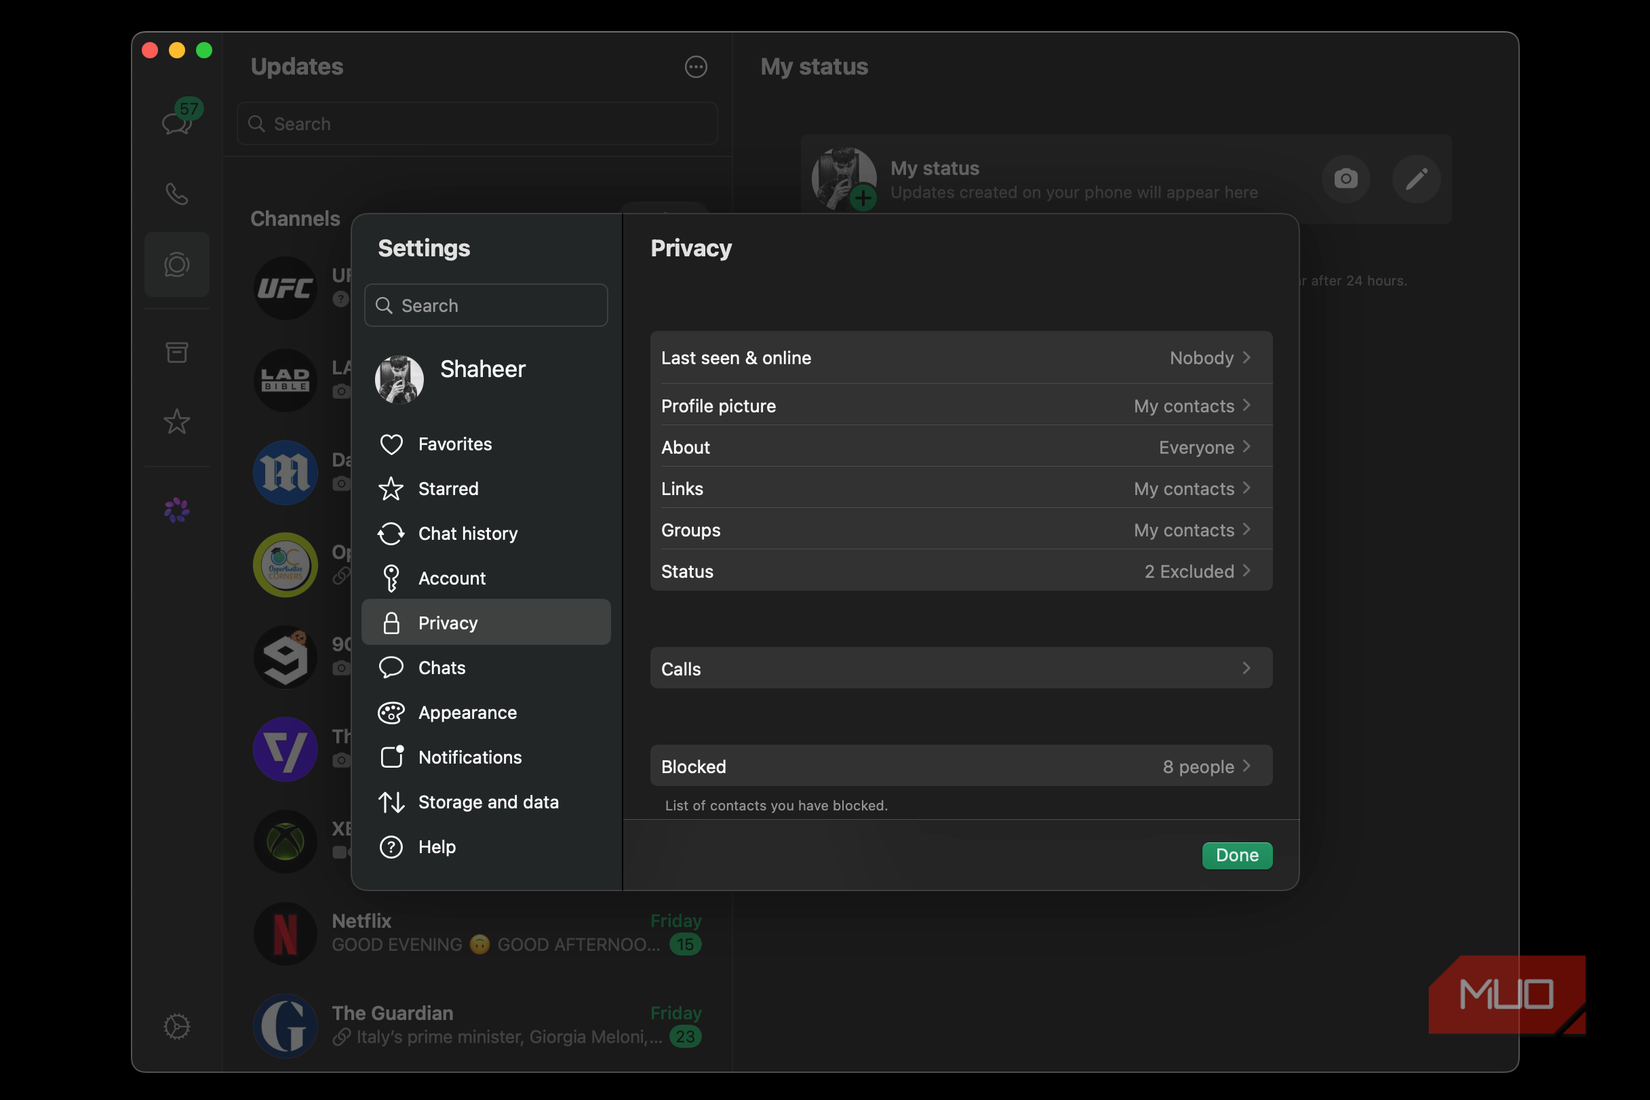Click the pencil icon in My status
Screen dimensions: 1650x1100
click(x=1416, y=179)
